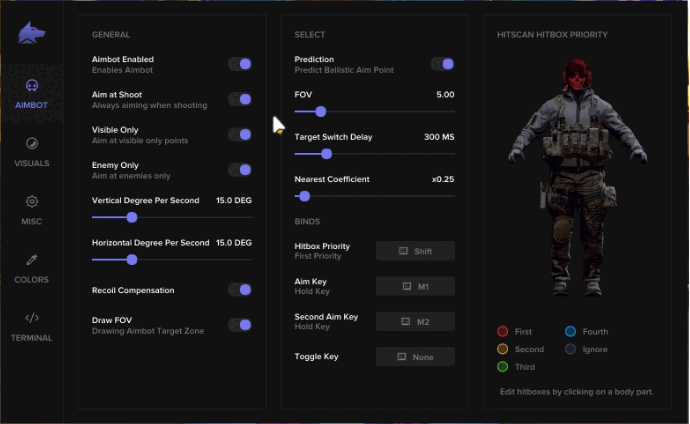Go to the COLORS tab label
This screenshot has width=690, height=424.
31,279
